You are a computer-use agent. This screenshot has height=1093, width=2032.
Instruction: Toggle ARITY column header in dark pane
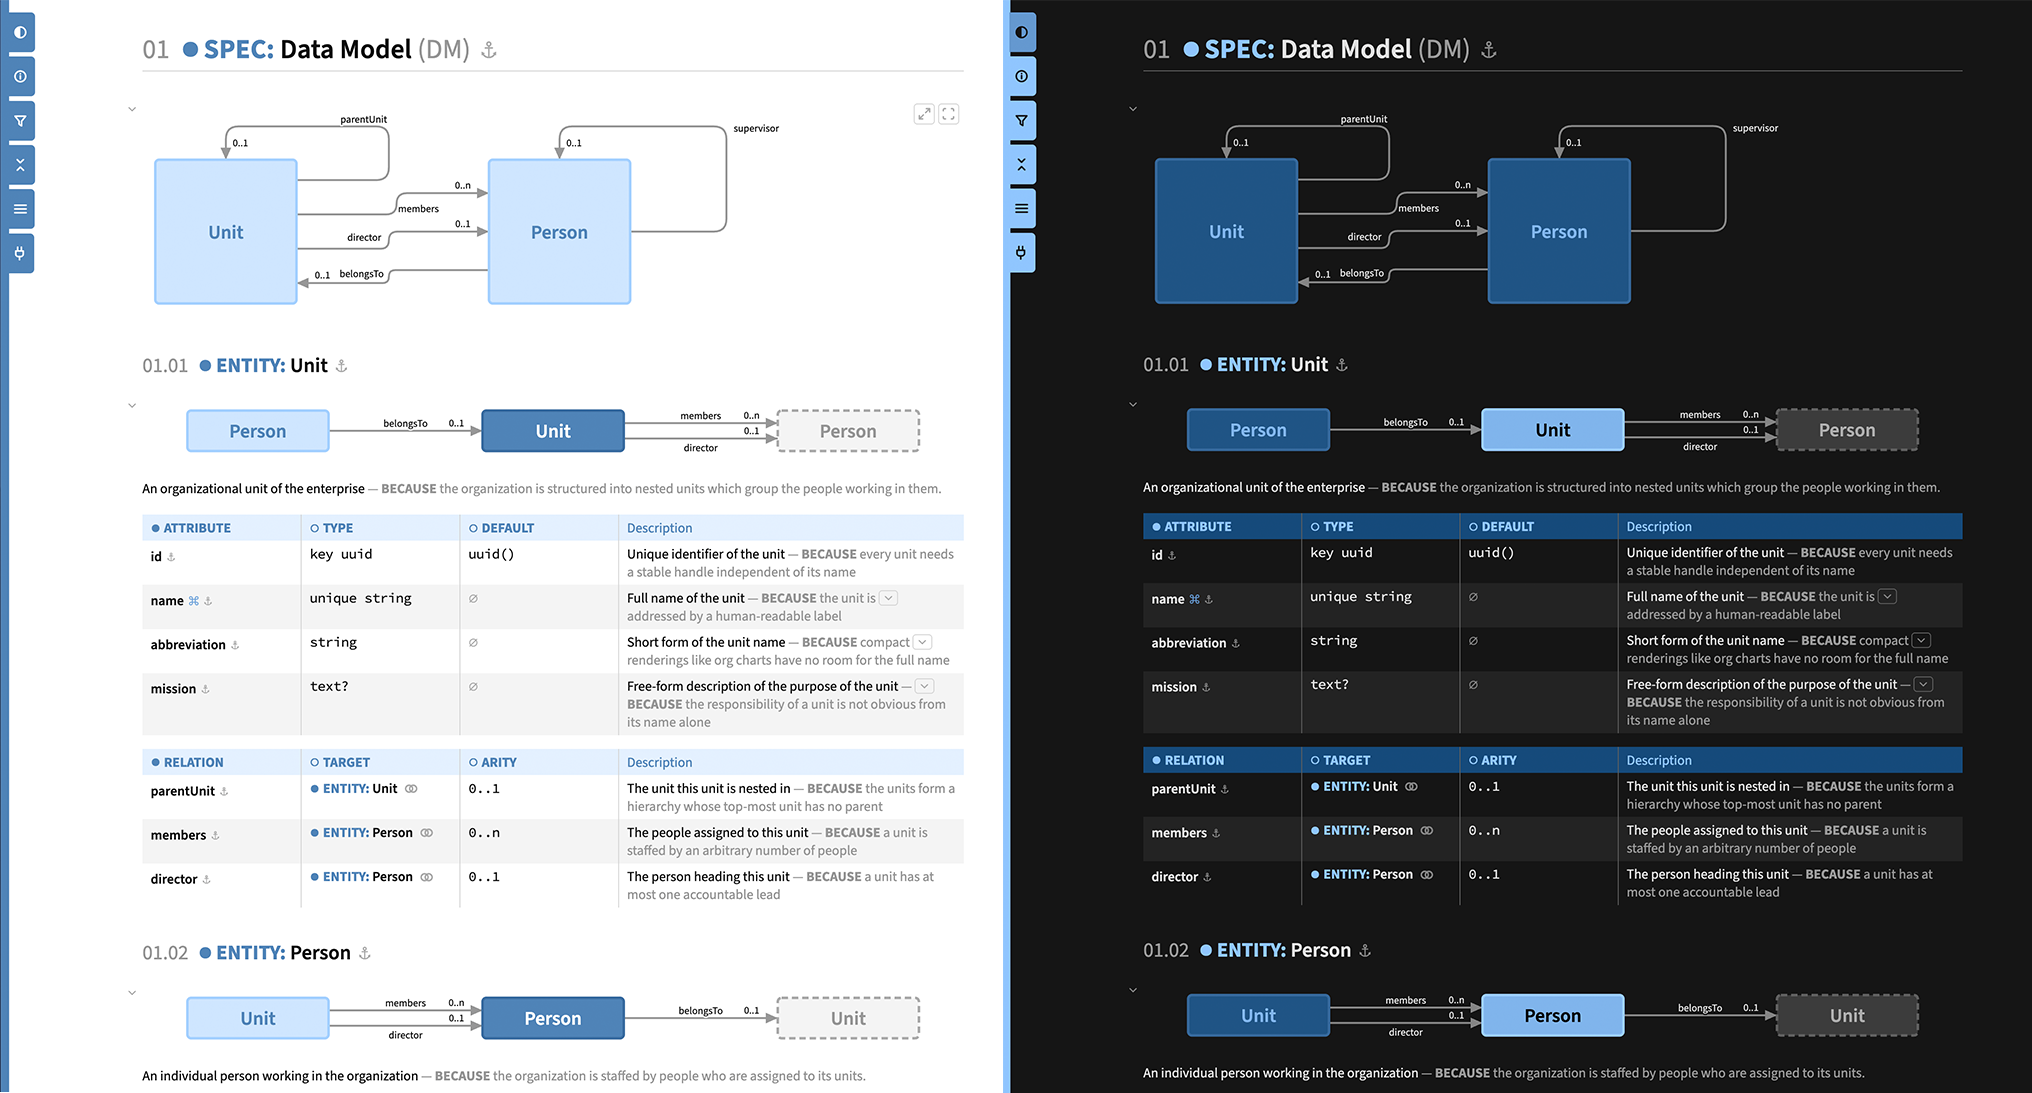coord(1493,760)
